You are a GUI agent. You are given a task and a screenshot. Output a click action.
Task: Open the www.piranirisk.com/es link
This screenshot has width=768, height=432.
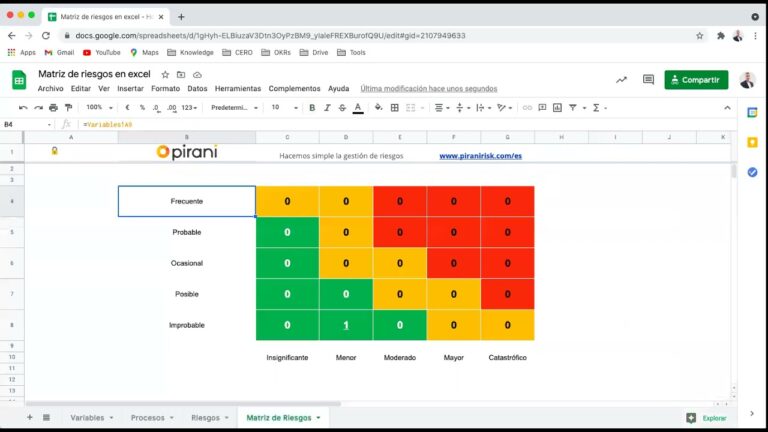tap(480, 156)
